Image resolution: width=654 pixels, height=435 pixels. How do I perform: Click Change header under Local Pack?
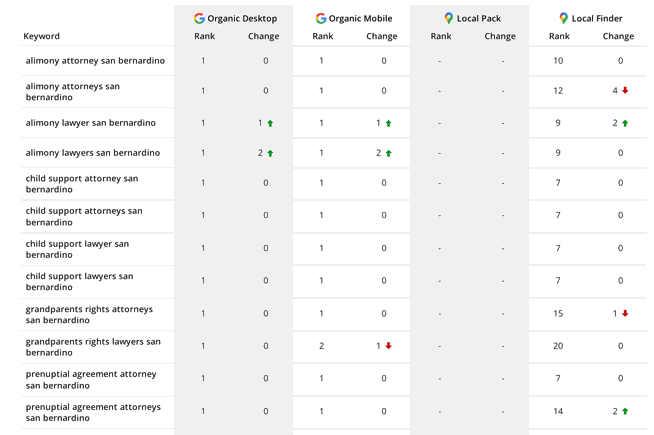[500, 36]
